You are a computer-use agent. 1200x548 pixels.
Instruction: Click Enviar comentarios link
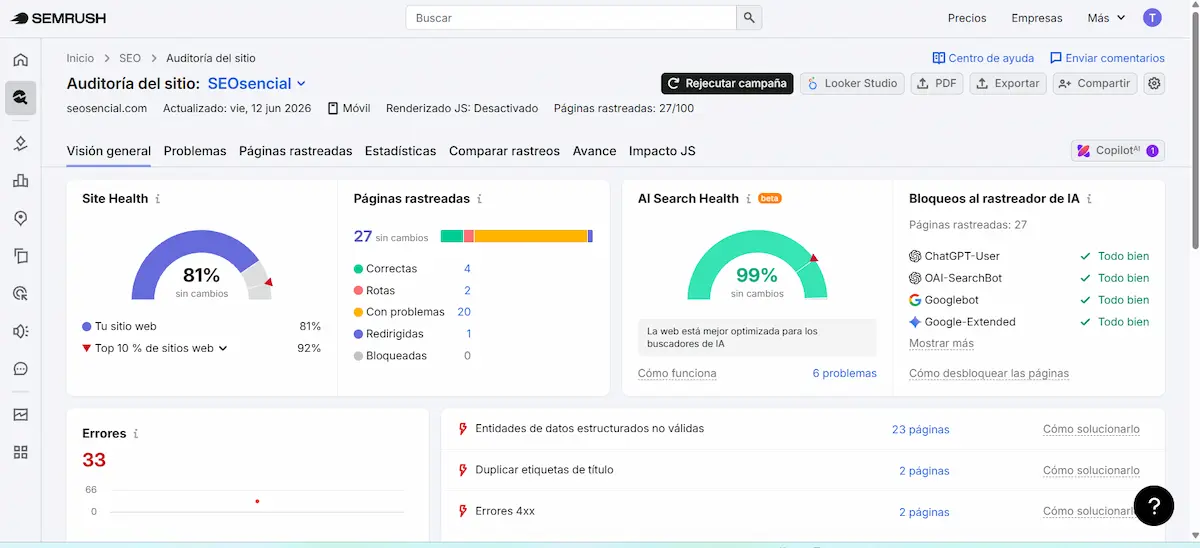click(x=1107, y=58)
